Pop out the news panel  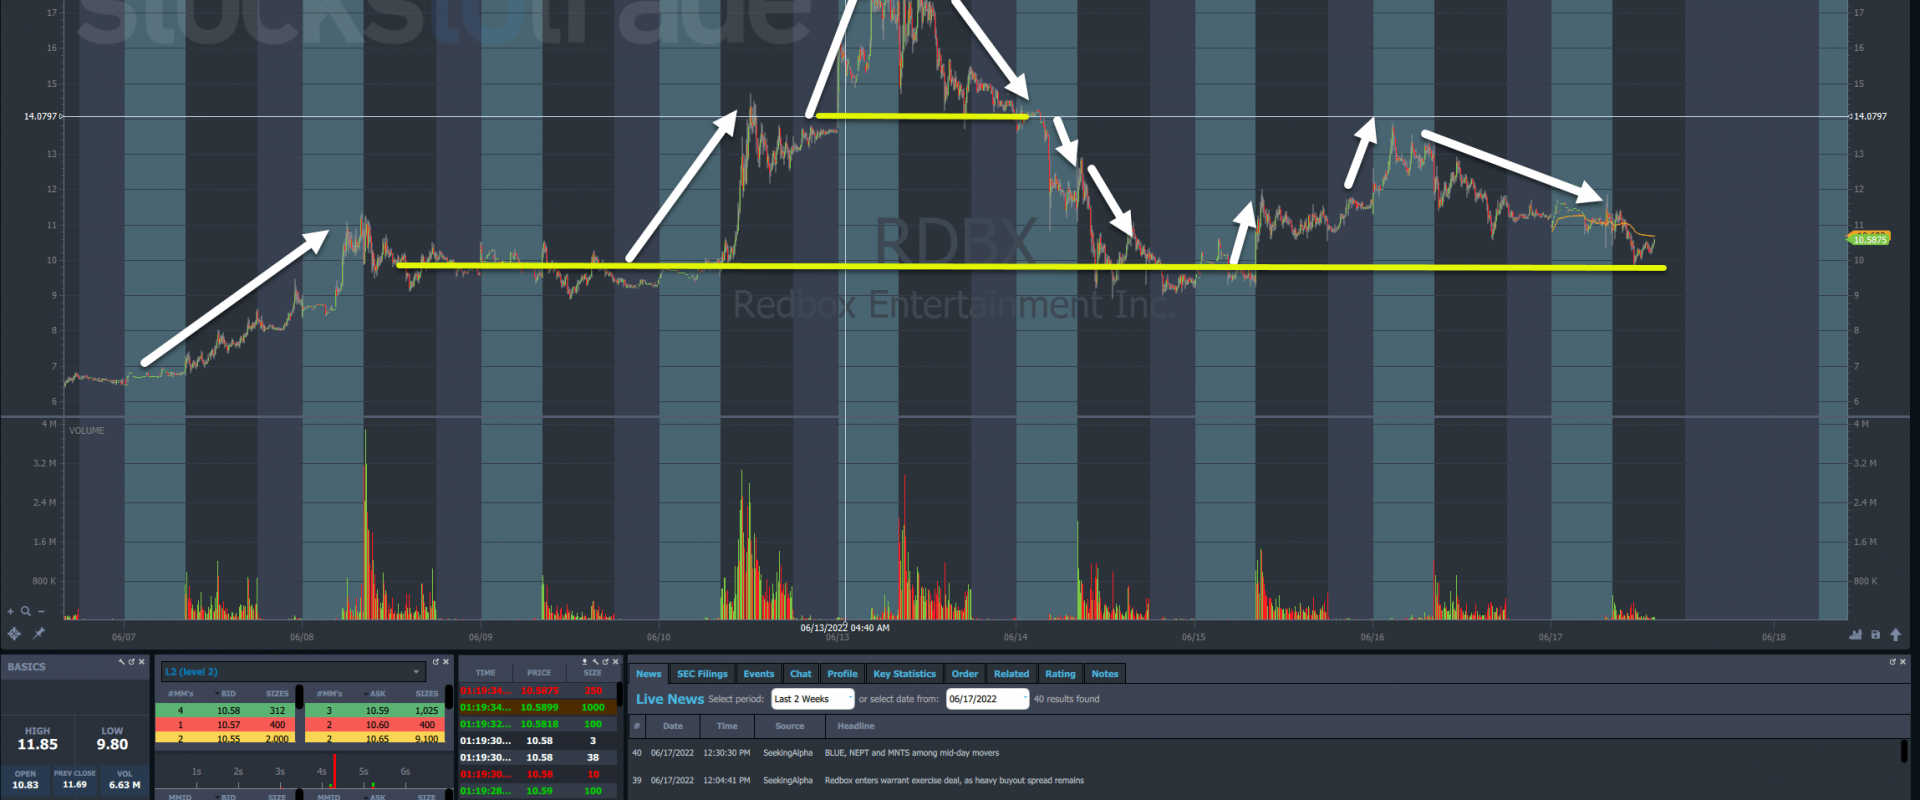1892,662
